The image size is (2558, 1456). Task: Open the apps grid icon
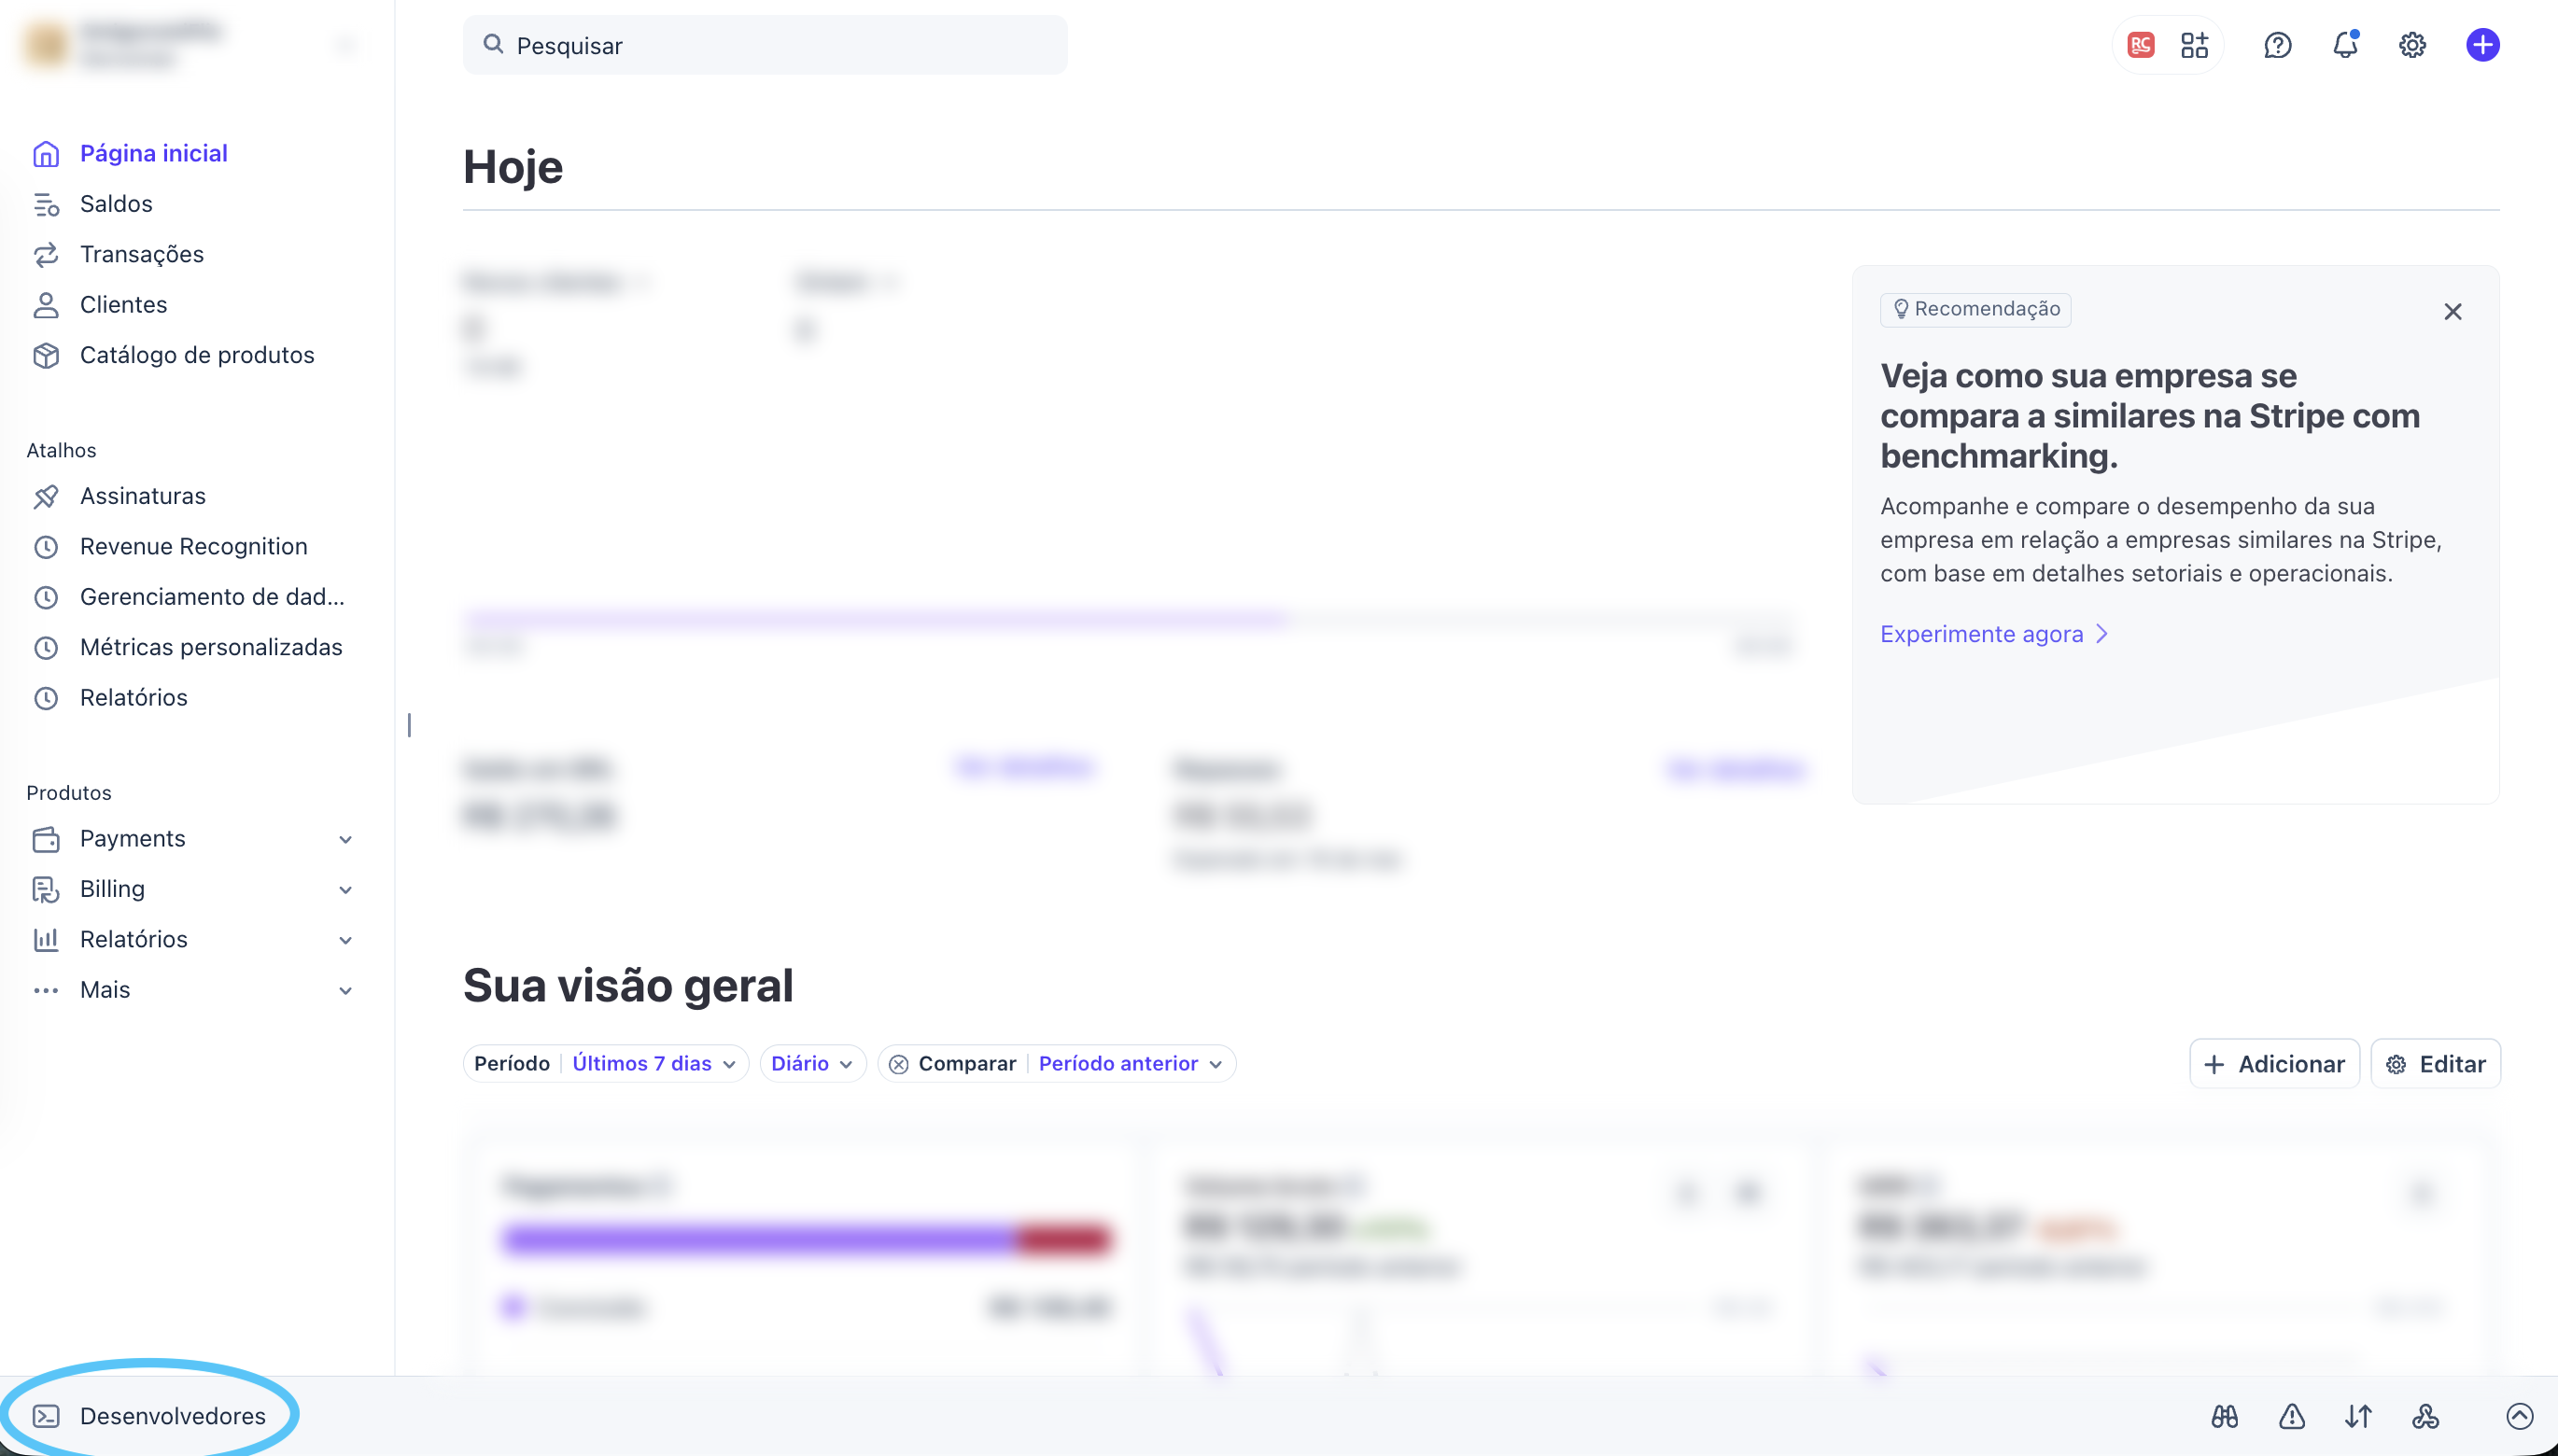click(x=2194, y=45)
